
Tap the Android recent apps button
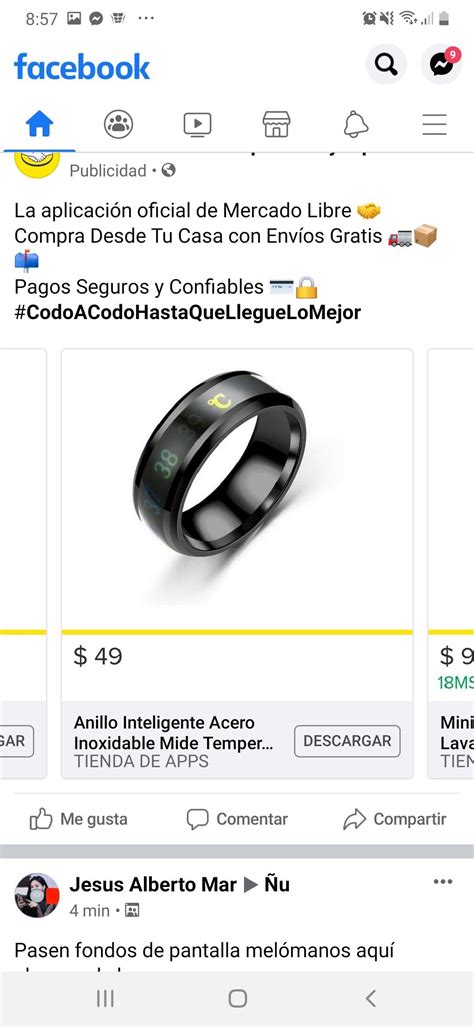(105, 998)
